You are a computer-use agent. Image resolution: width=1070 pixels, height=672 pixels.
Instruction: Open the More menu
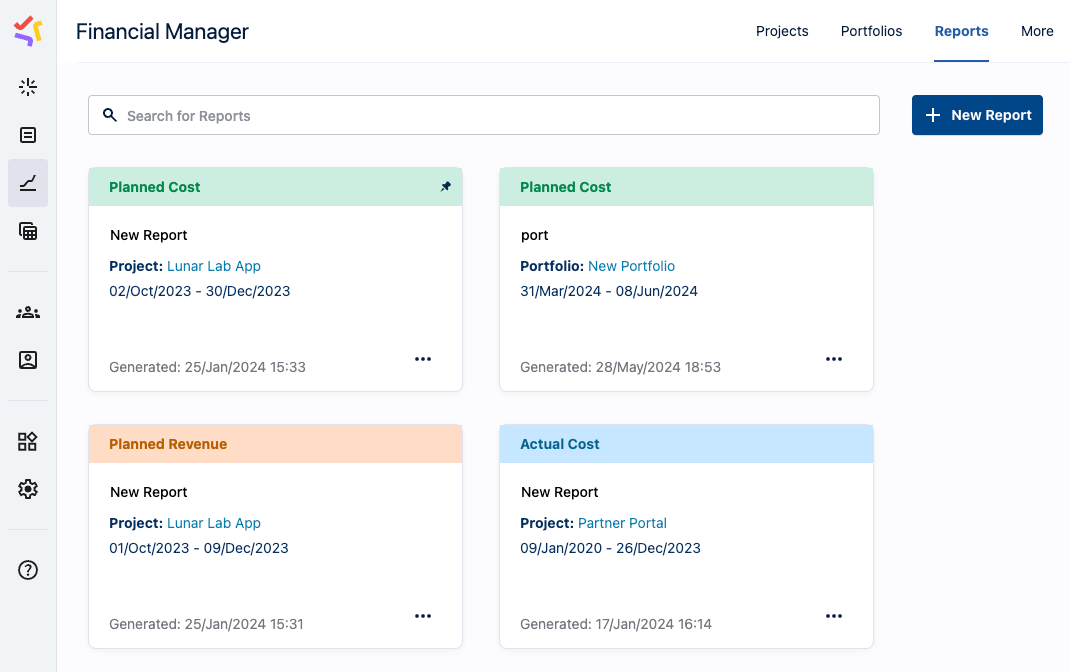tap(1037, 31)
